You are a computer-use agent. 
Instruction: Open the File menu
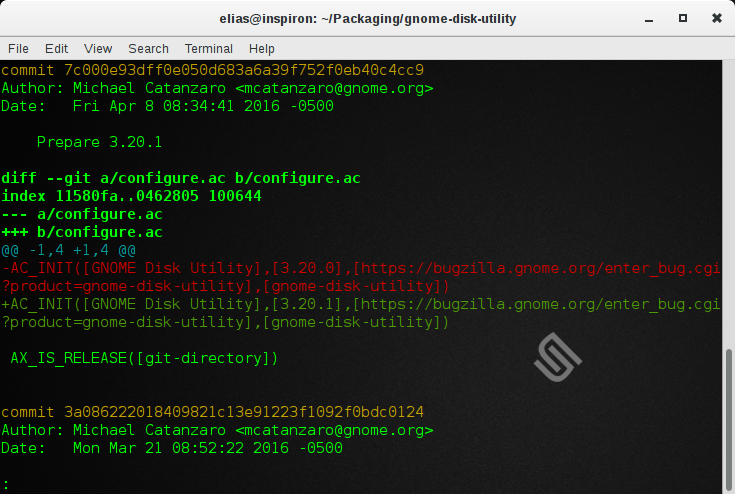coord(18,48)
